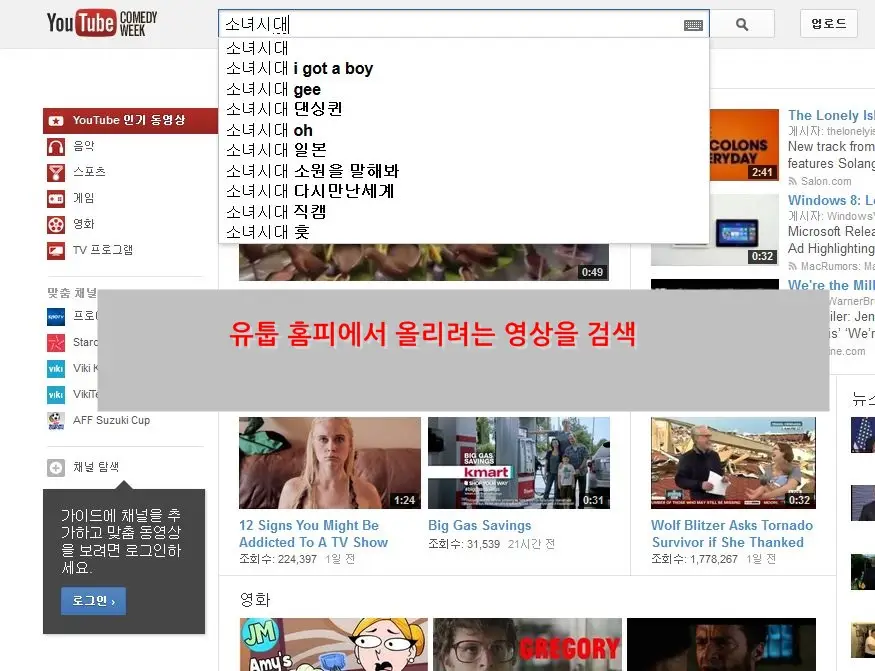The image size is (875, 671).
Task: Click the 맞춤 채널 section heading
Action: coord(72,293)
